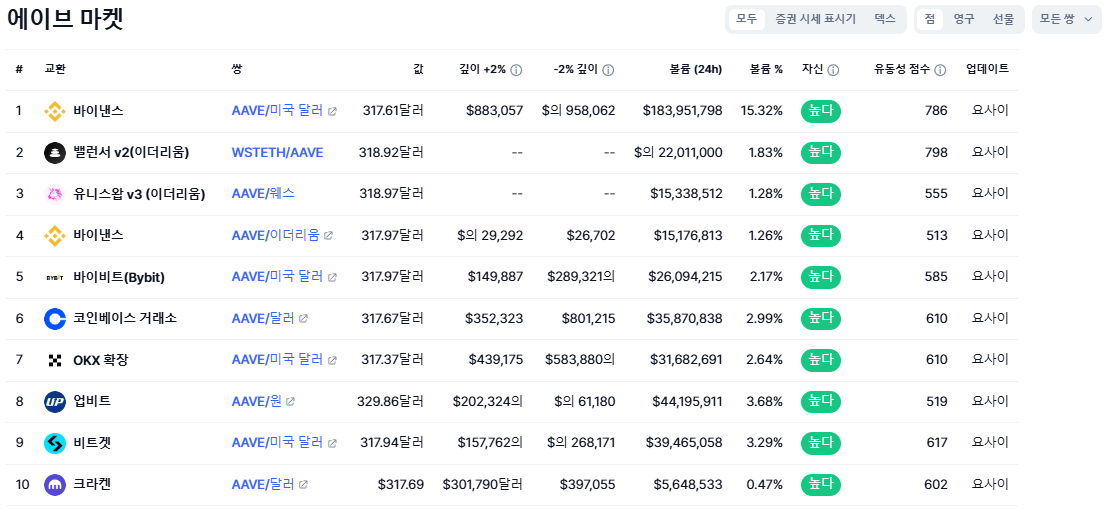Click external link icon on Coinbase row pair
The image size is (1112, 510).
click(x=304, y=318)
